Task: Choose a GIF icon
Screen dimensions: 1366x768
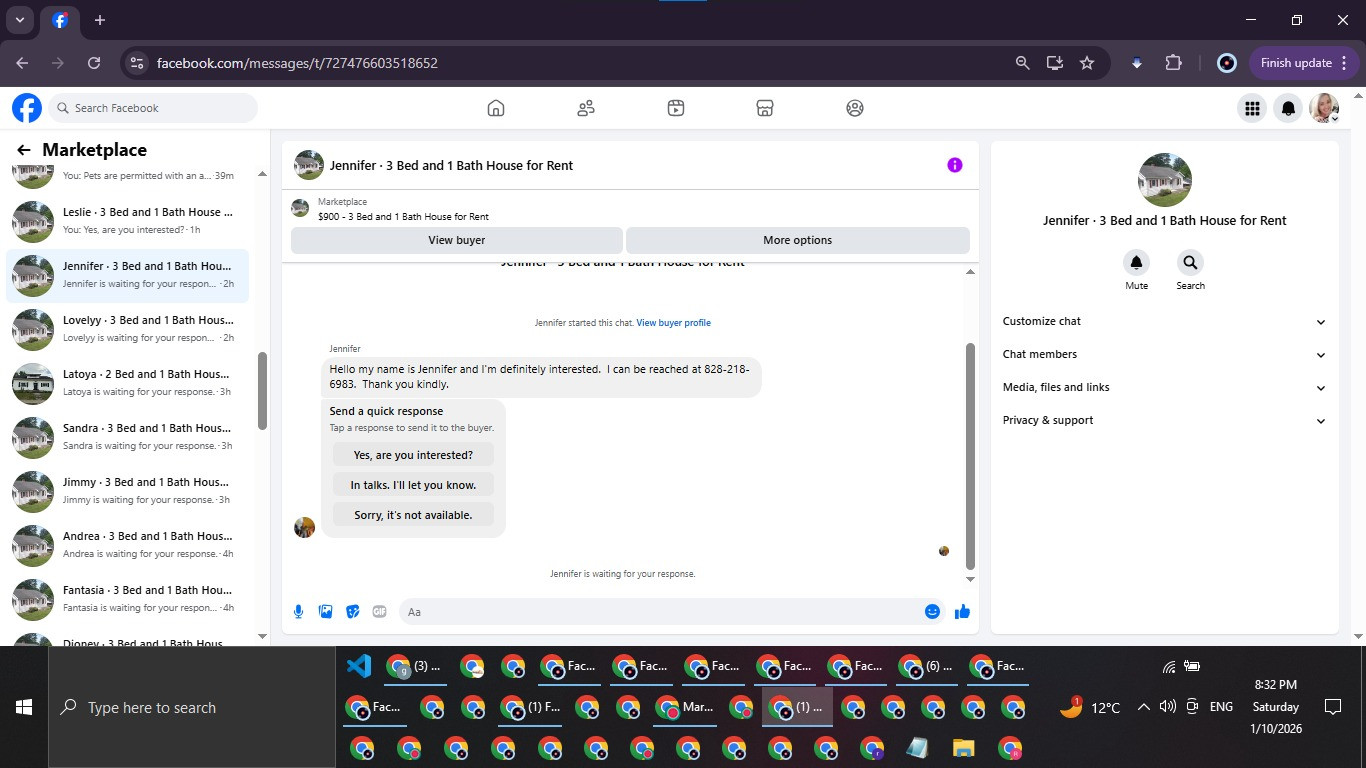Action: click(x=379, y=612)
